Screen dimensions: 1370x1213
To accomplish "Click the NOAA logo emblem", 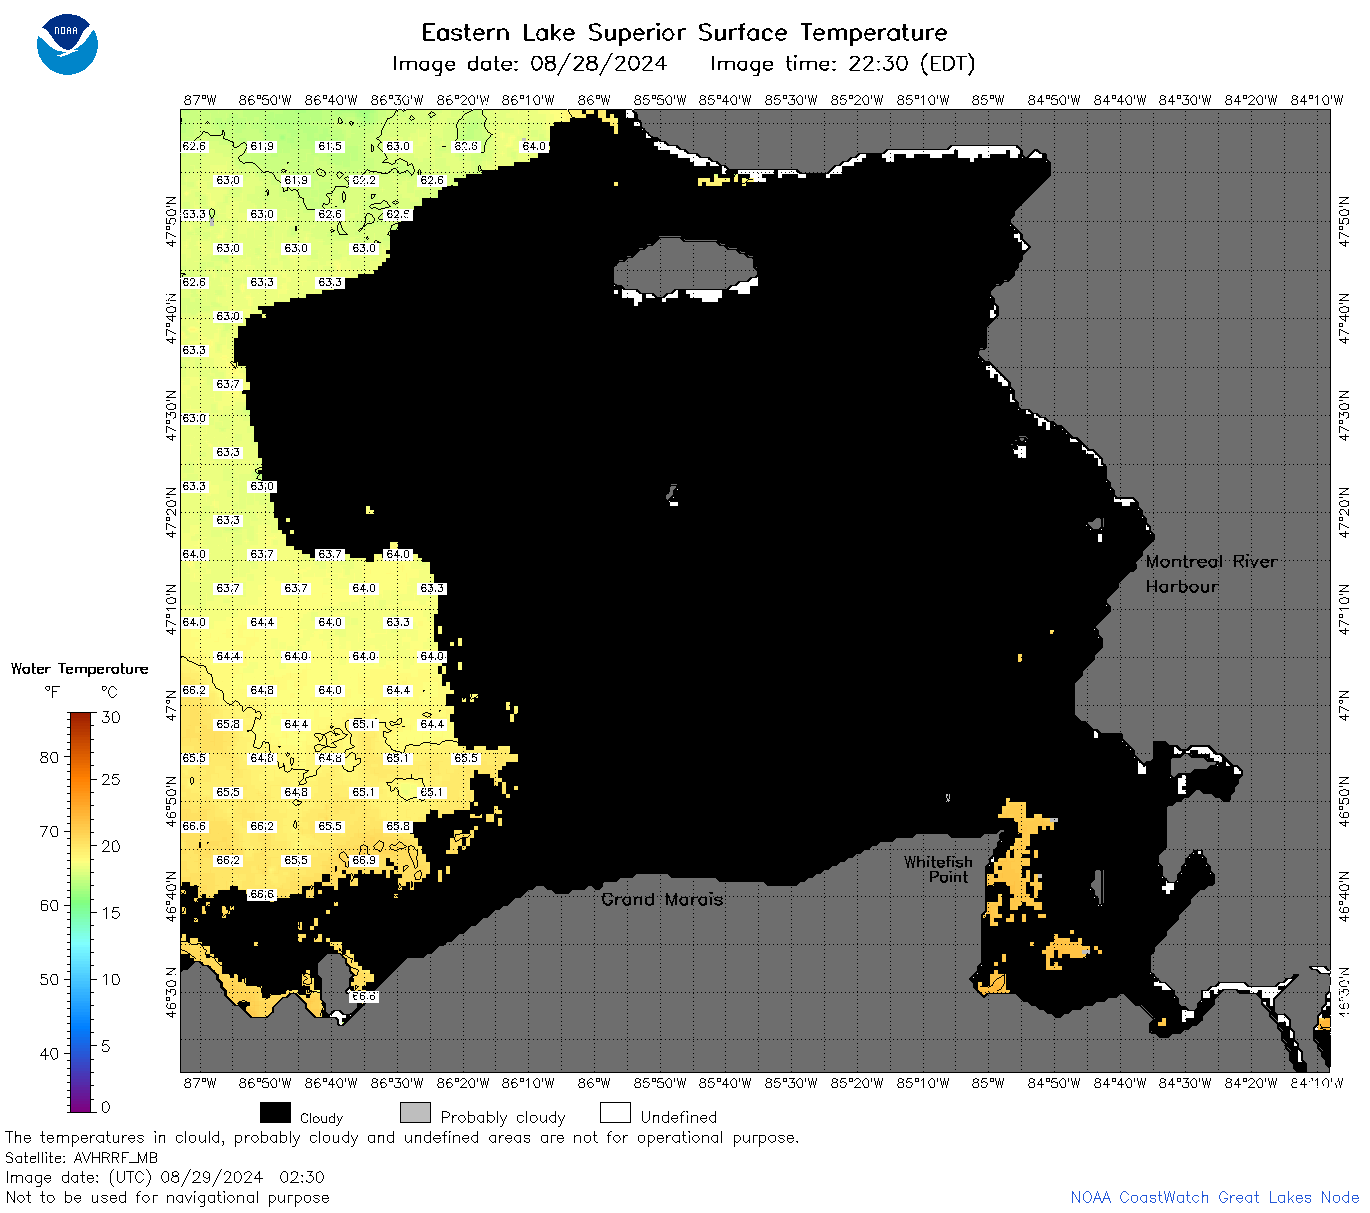I will pyautogui.click(x=67, y=44).
